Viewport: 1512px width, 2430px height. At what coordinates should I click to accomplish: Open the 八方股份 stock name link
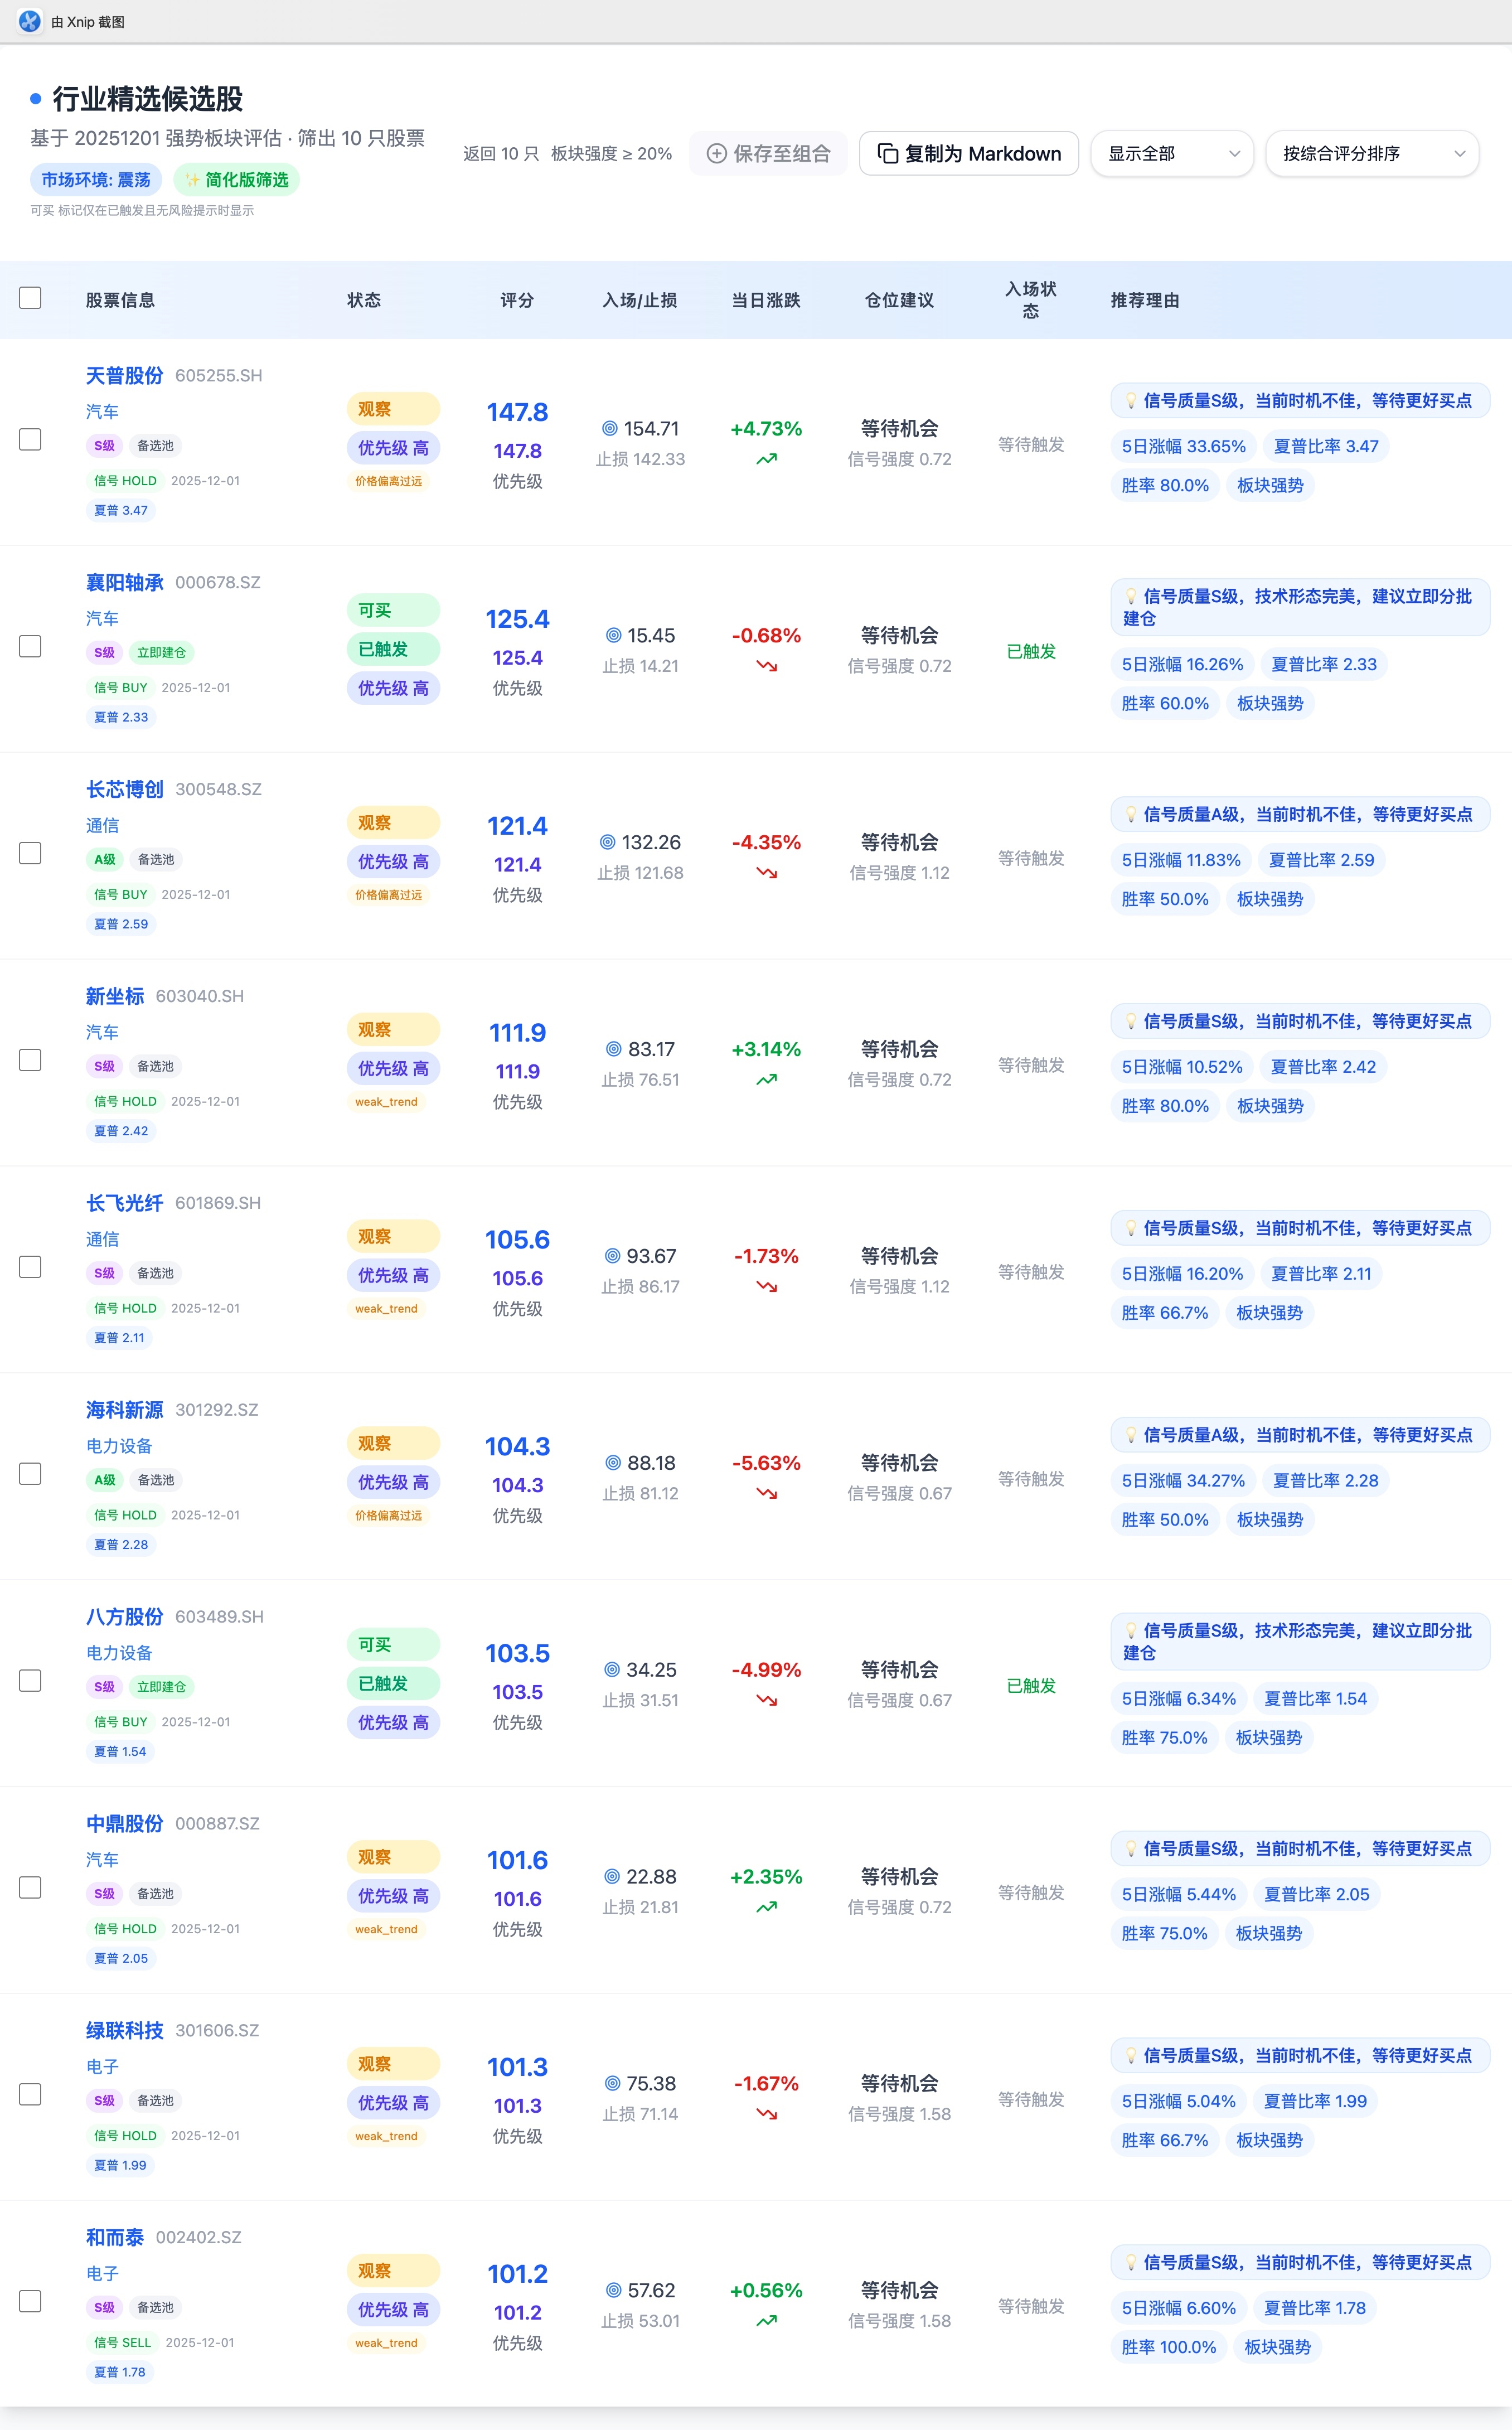click(x=124, y=1616)
